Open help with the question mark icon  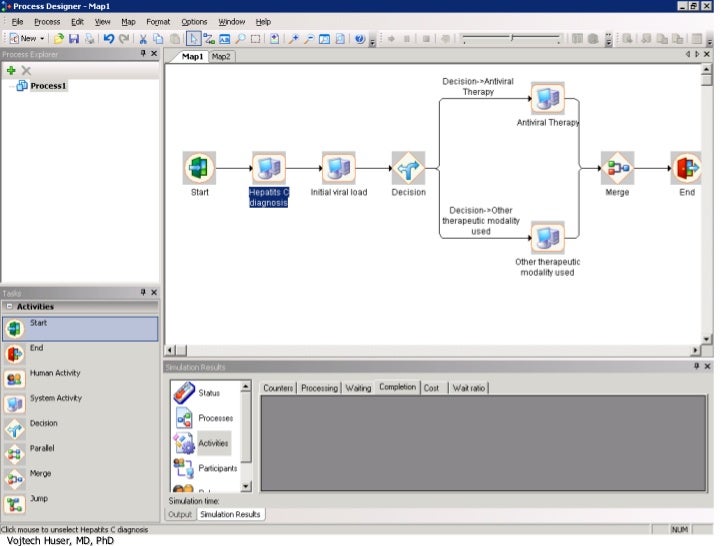(359, 39)
